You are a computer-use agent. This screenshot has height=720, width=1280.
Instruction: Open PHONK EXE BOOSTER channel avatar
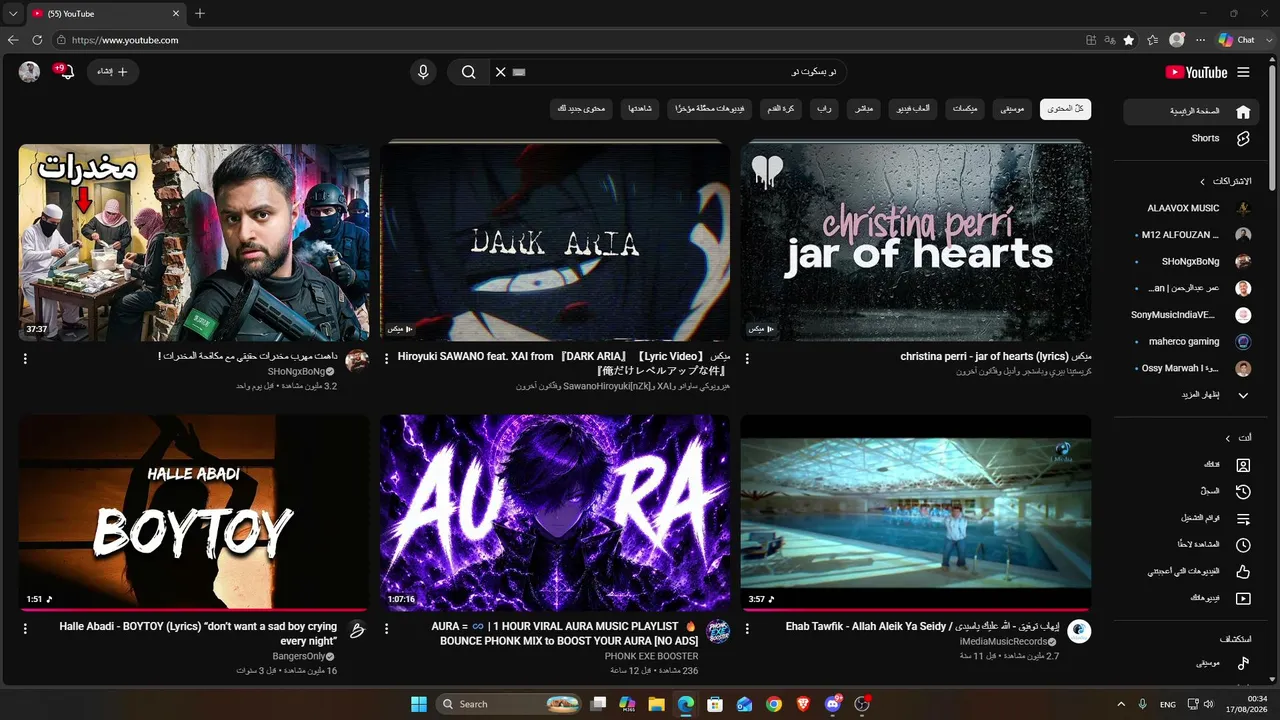click(718, 632)
